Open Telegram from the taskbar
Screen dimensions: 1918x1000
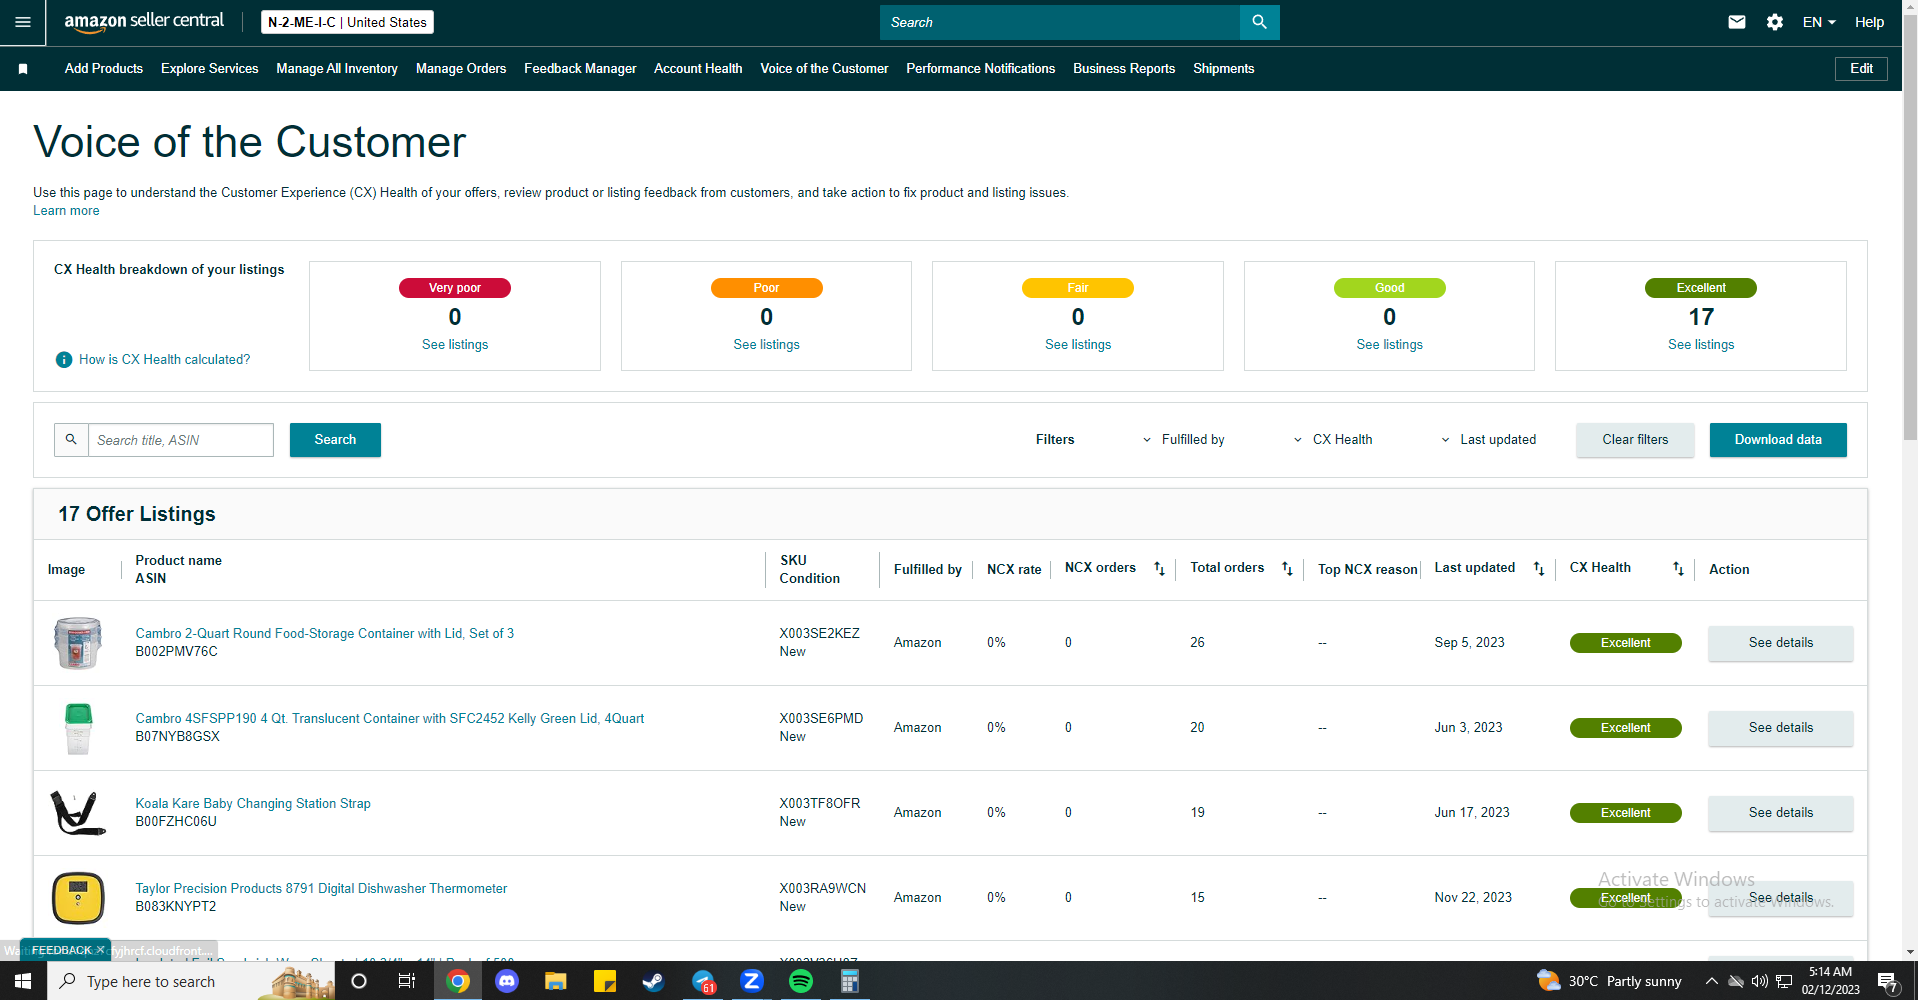(x=703, y=981)
